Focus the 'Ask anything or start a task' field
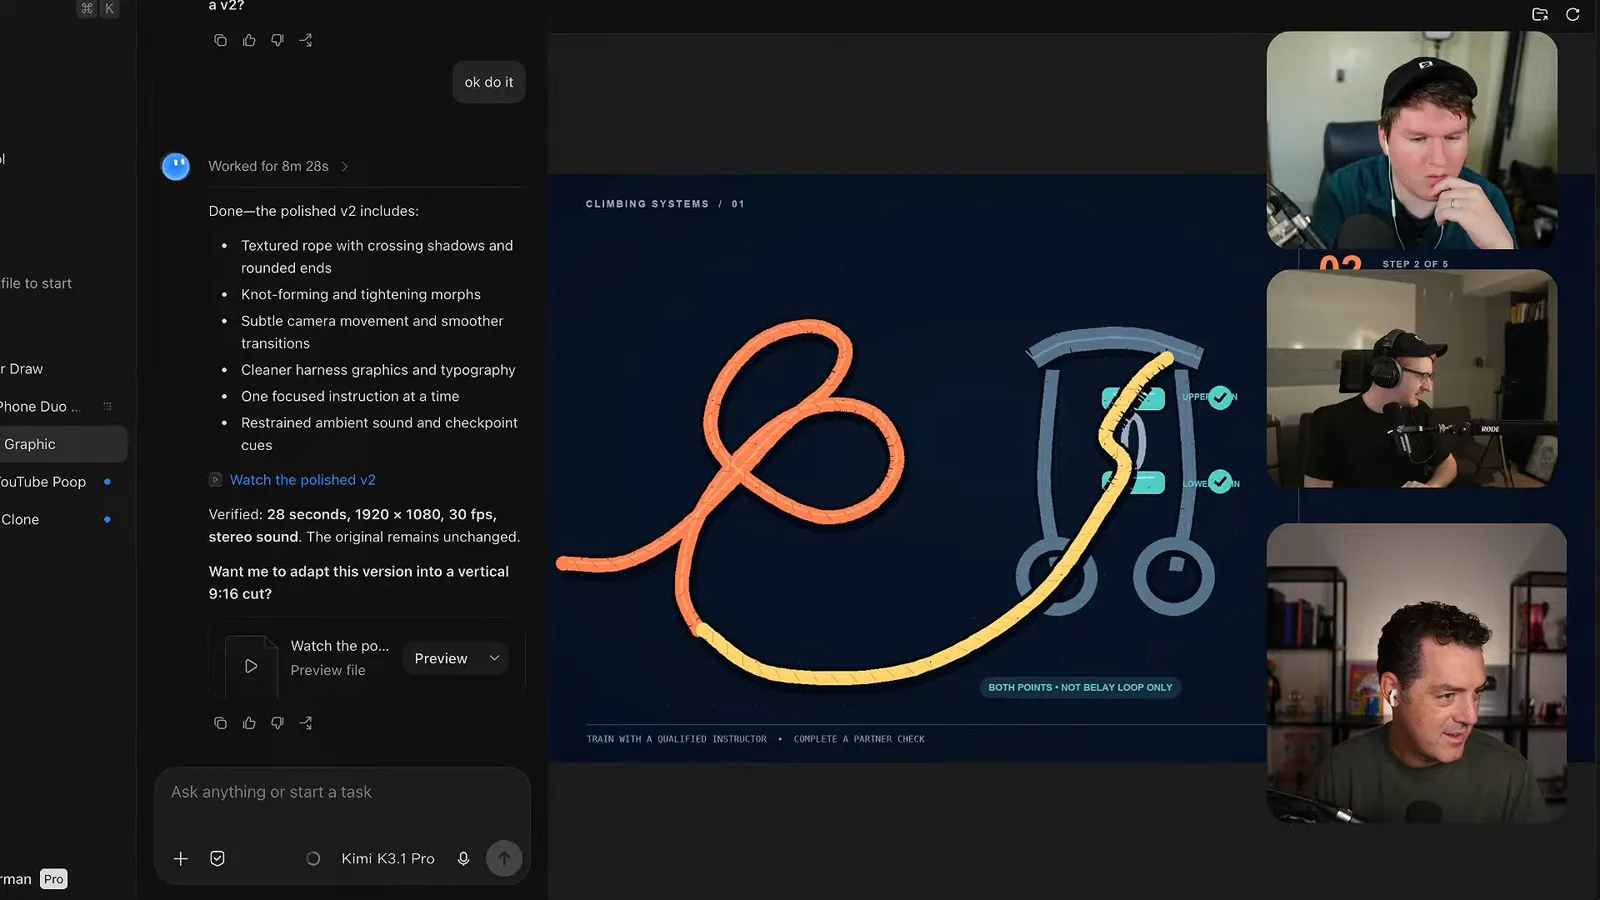Screen dimensions: 1600x900 pyautogui.click(x=342, y=792)
